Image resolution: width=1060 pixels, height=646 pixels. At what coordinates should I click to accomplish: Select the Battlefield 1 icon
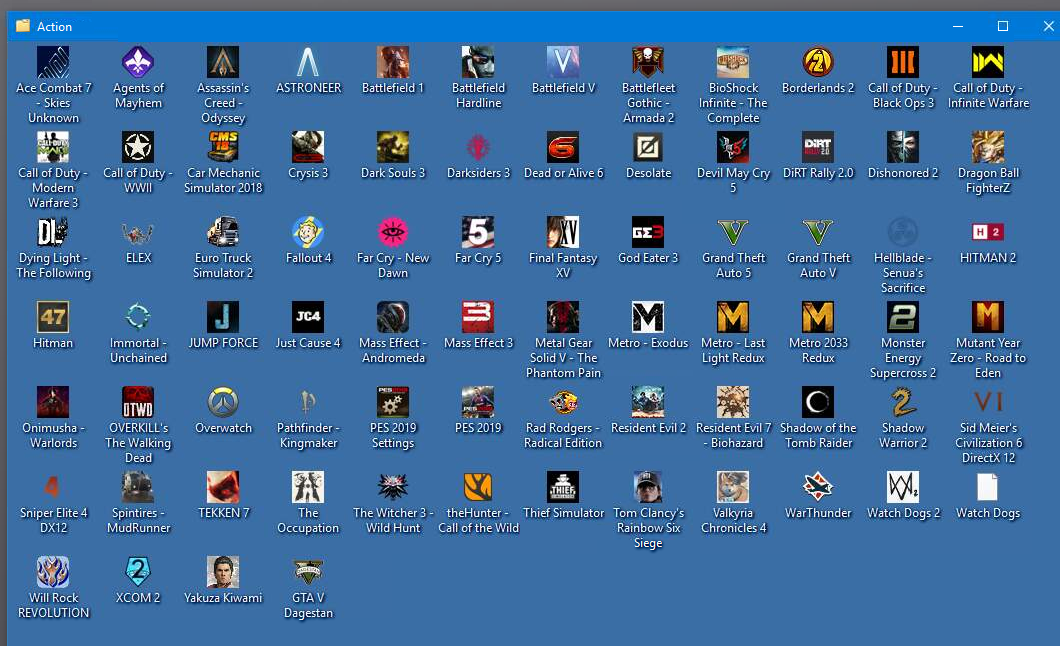click(x=393, y=62)
